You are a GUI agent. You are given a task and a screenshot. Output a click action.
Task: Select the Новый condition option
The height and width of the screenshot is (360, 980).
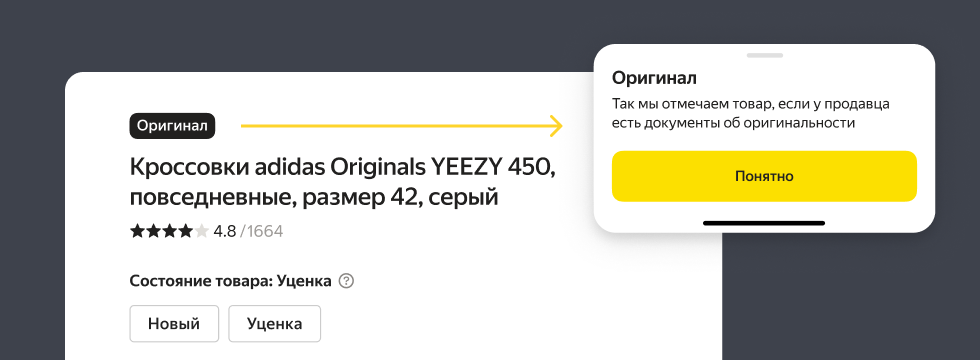point(174,324)
